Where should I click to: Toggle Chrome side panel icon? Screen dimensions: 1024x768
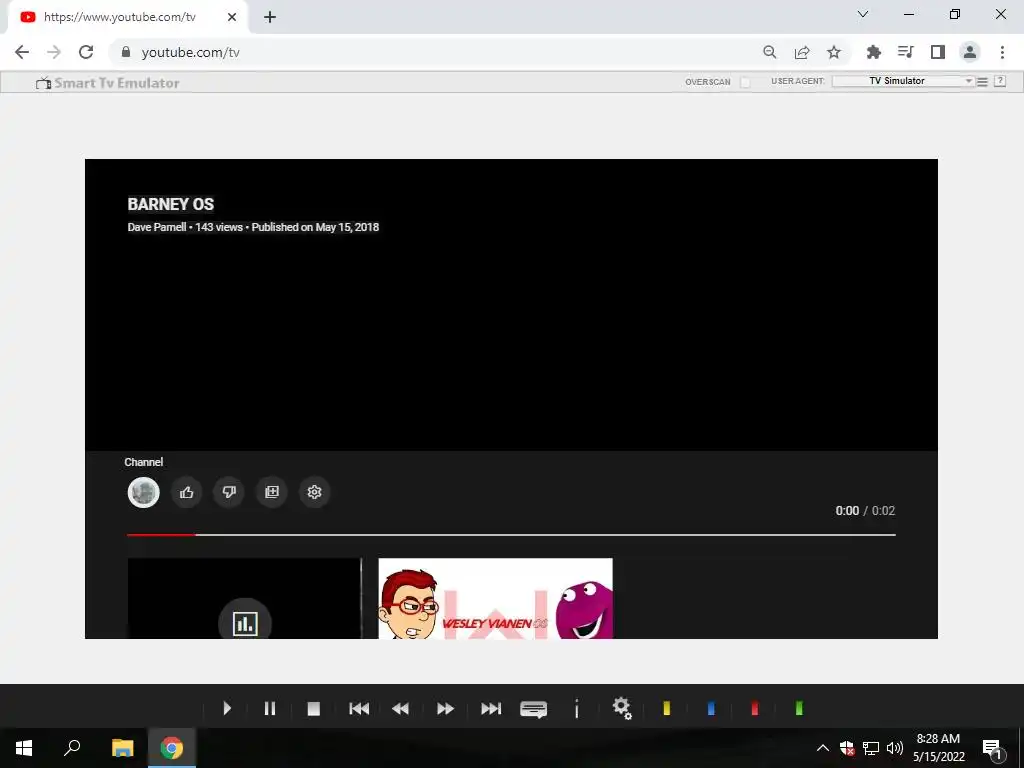point(938,52)
